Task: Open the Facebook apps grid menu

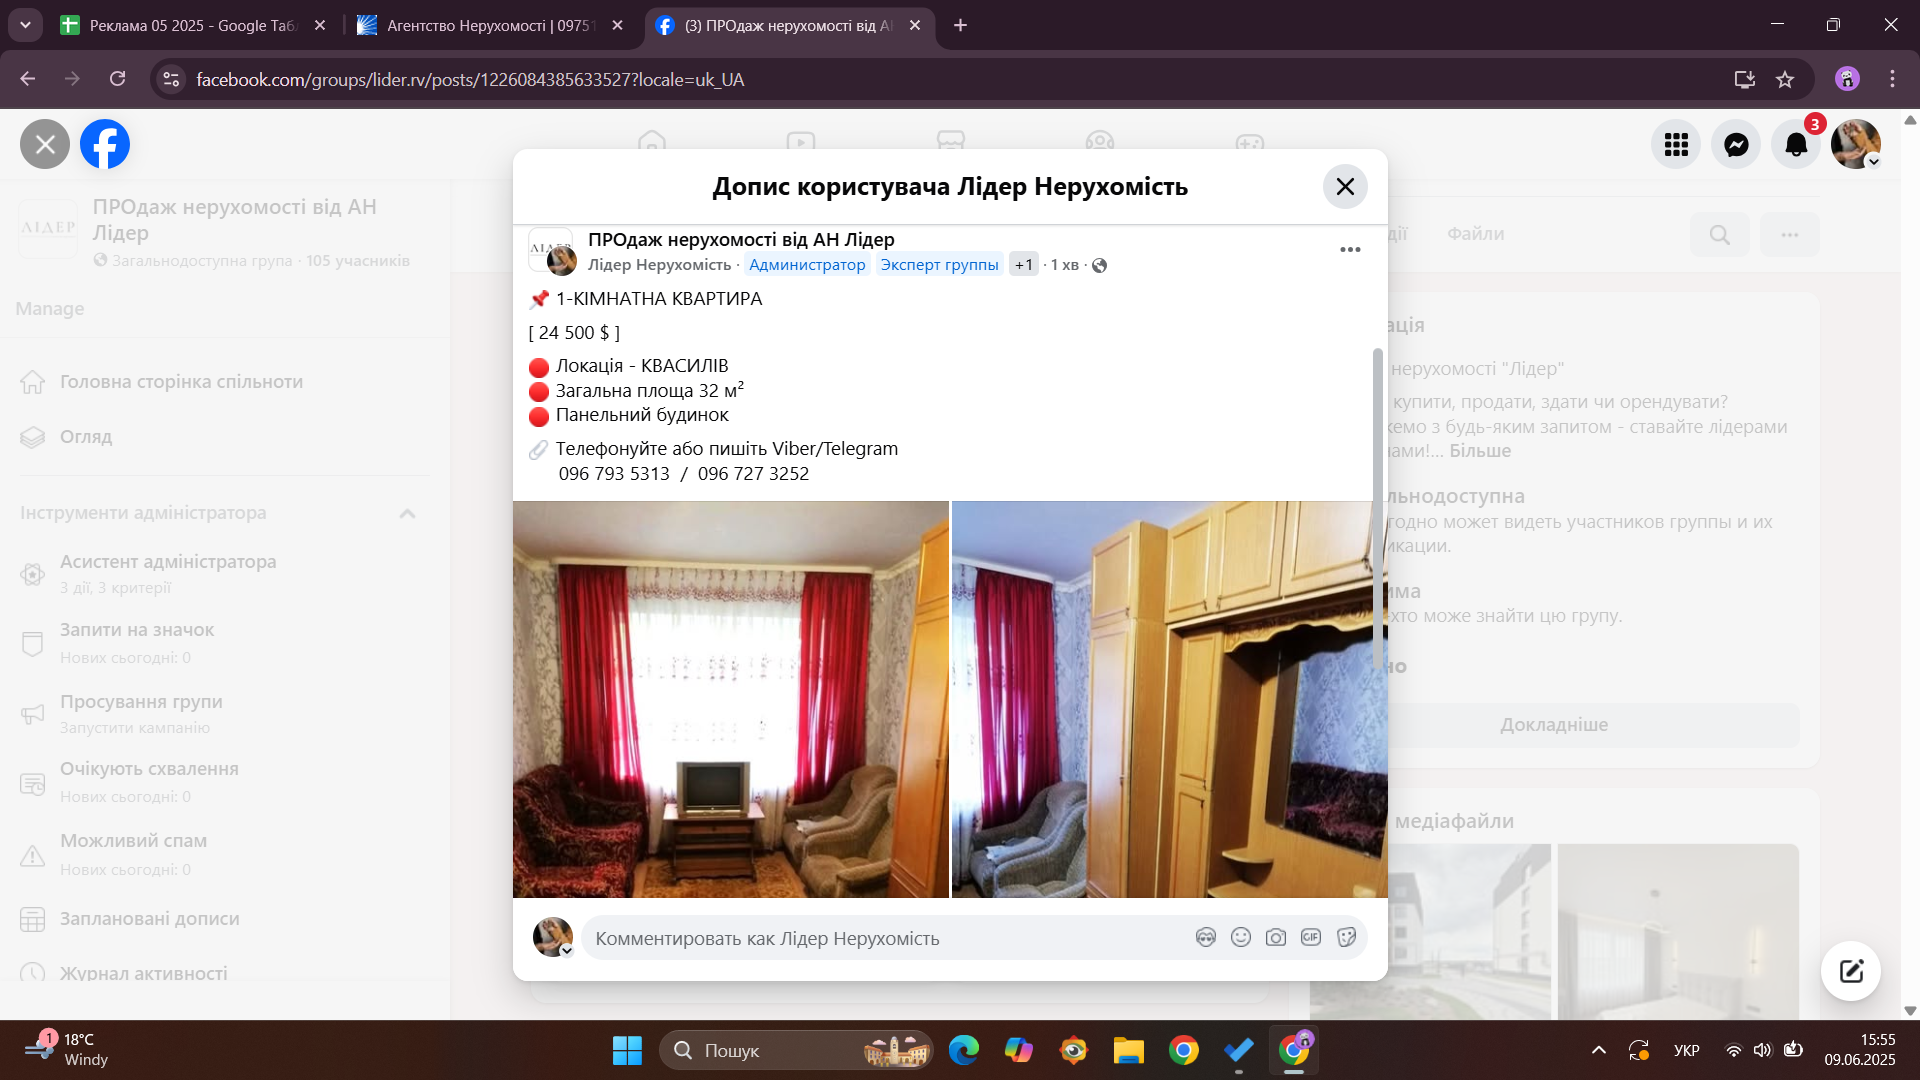Action: point(1676,145)
